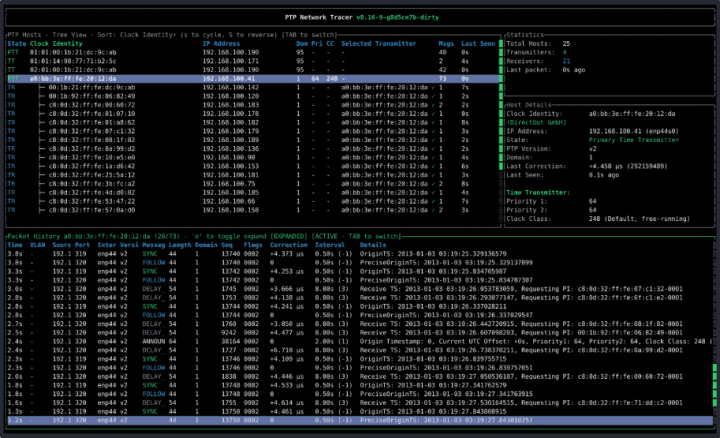The image size is (720, 438).
Task: Select host row with IP 192.168.100.171
Action: tap(231, 60)
